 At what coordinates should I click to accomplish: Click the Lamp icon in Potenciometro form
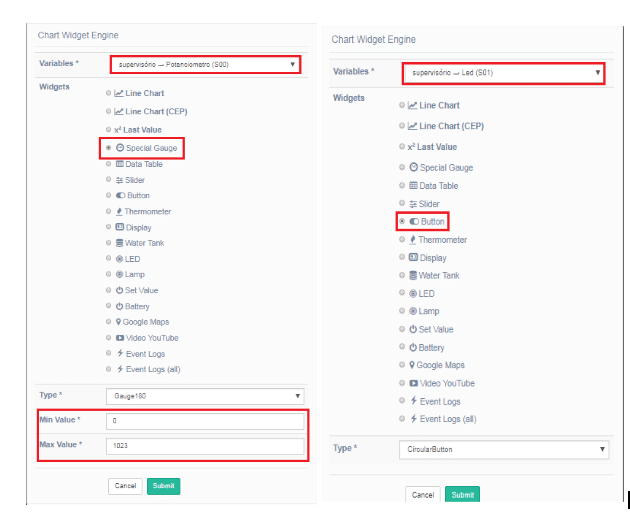point(119,274)
